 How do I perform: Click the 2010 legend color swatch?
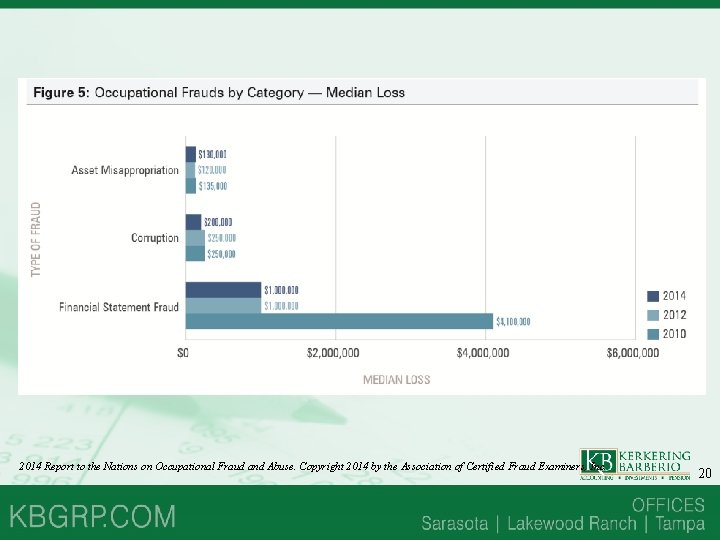coord(652,334)
